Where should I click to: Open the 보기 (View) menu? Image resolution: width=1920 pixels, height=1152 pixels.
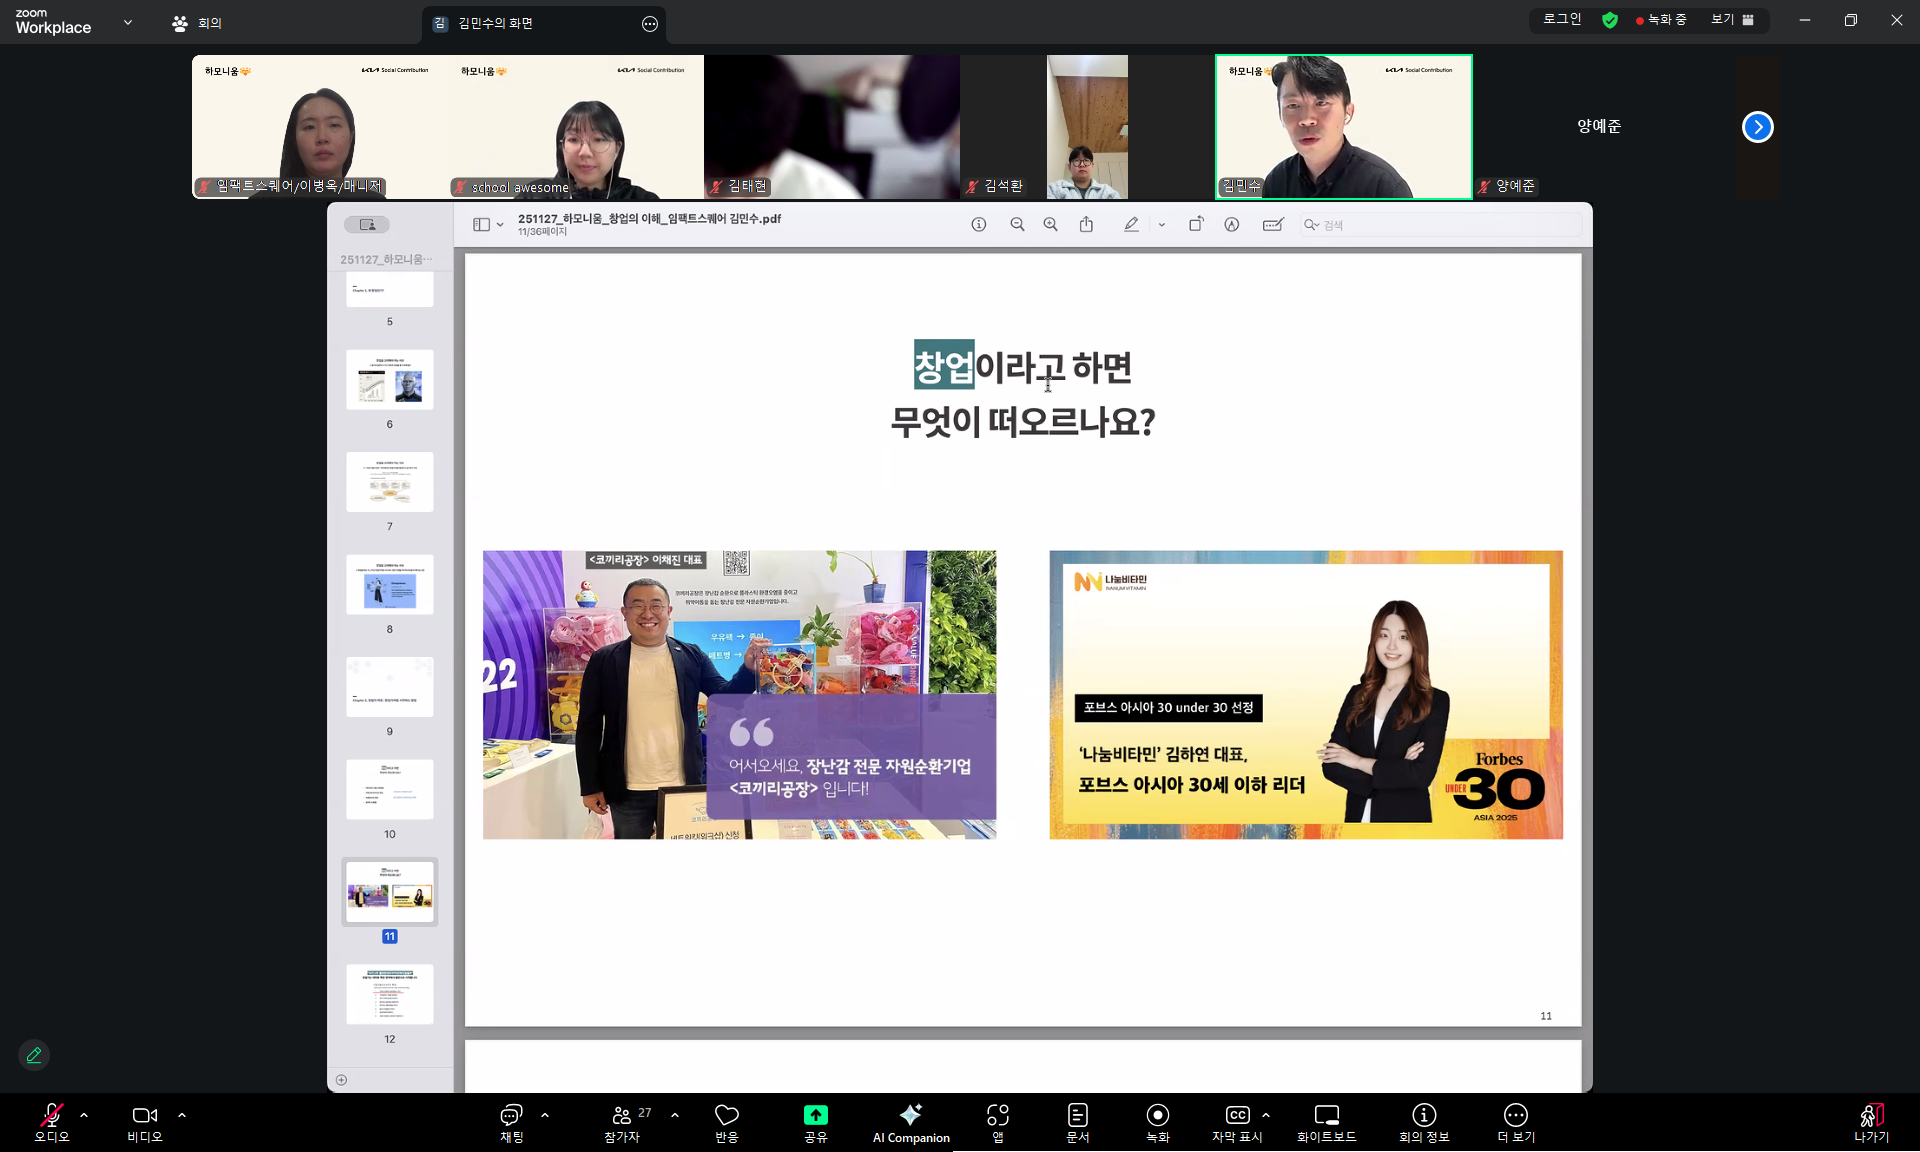(1731, 20)
